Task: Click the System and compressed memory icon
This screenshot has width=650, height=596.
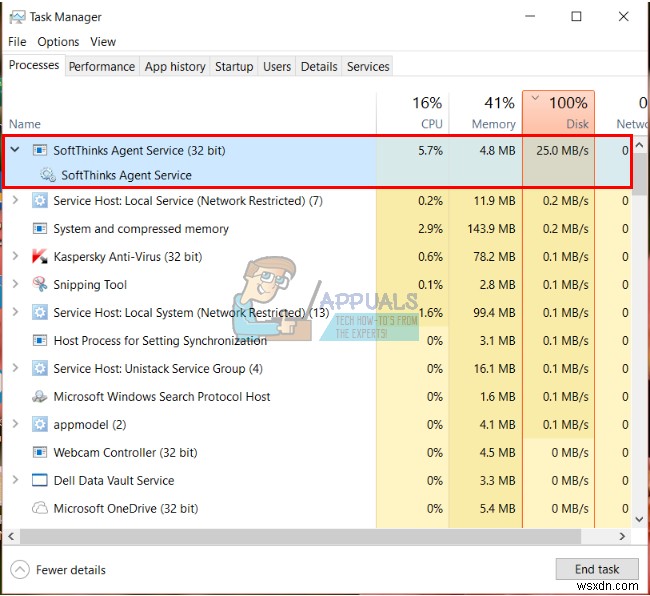Action: pyautogui.click(x=40, y=228)
